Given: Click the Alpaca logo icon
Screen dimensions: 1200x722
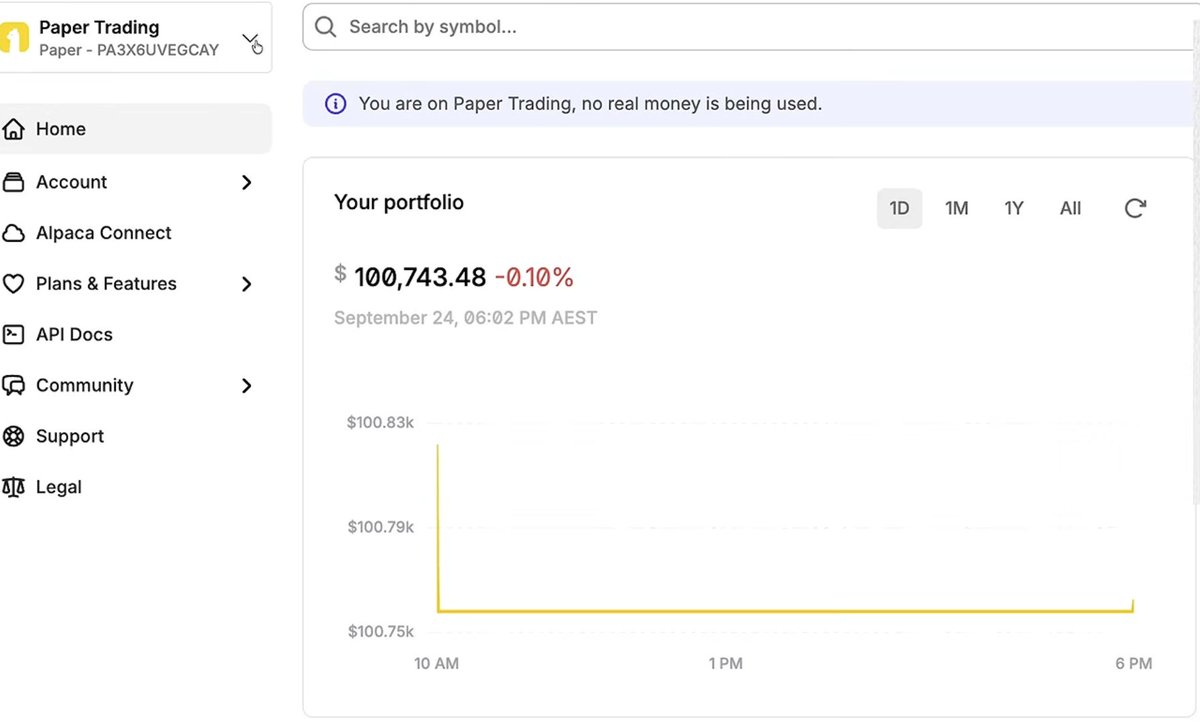Looking at the screenshot, I should (14, 38).
